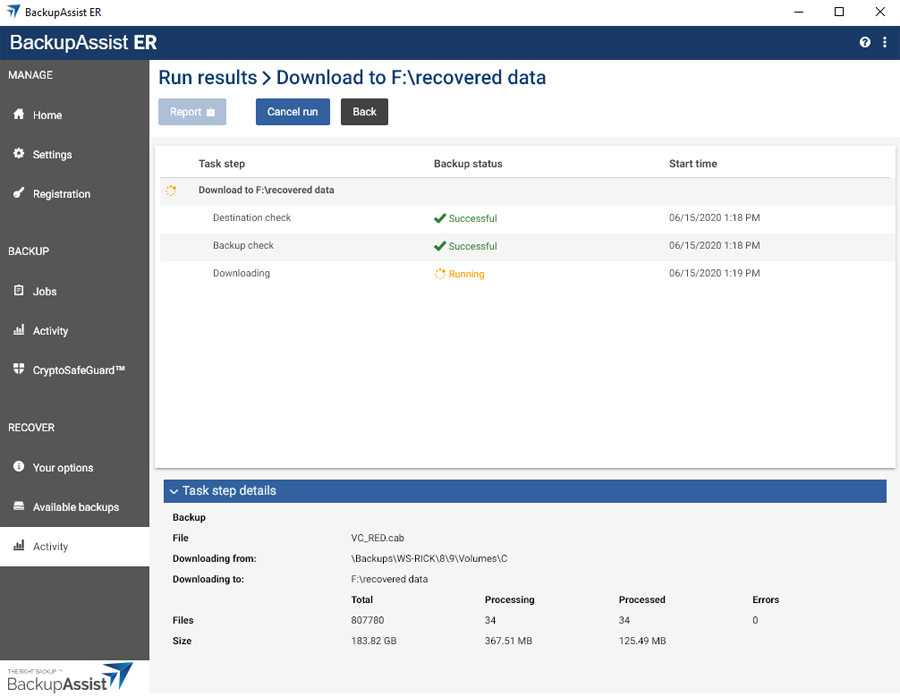
Task: Click the Available backups drive icon
Action: (19, 506)
